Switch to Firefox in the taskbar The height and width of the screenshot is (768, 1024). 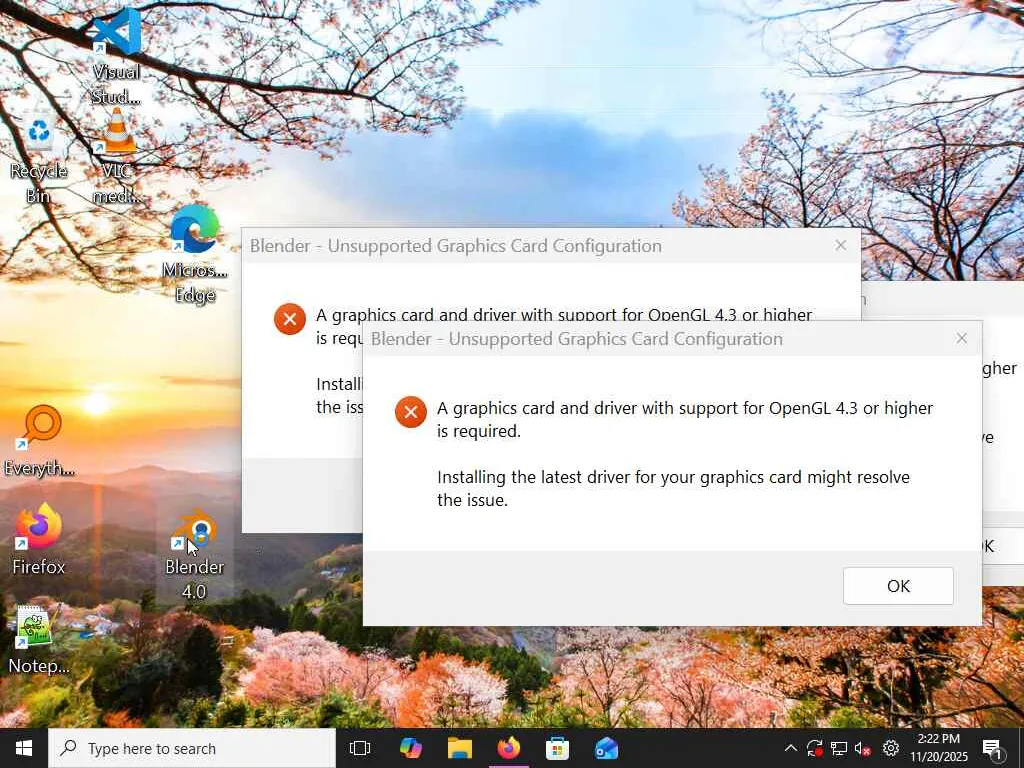coord(509,748)
